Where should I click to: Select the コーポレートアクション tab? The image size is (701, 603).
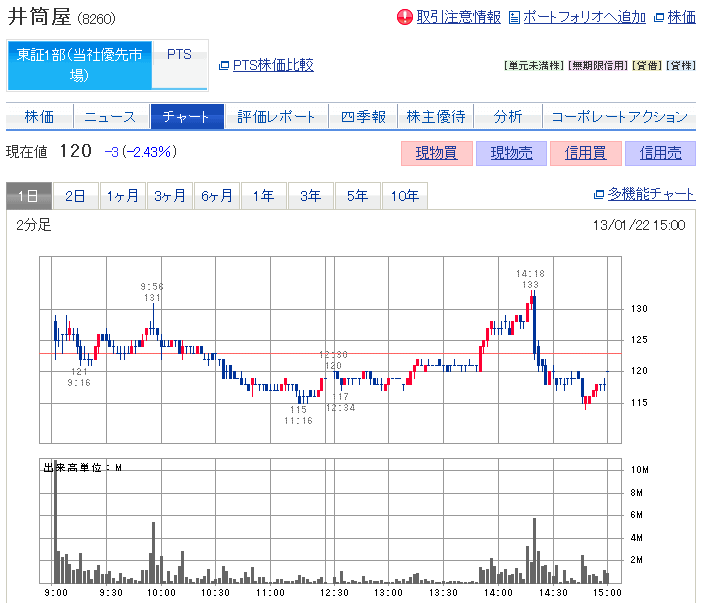[x=620, y=117]
